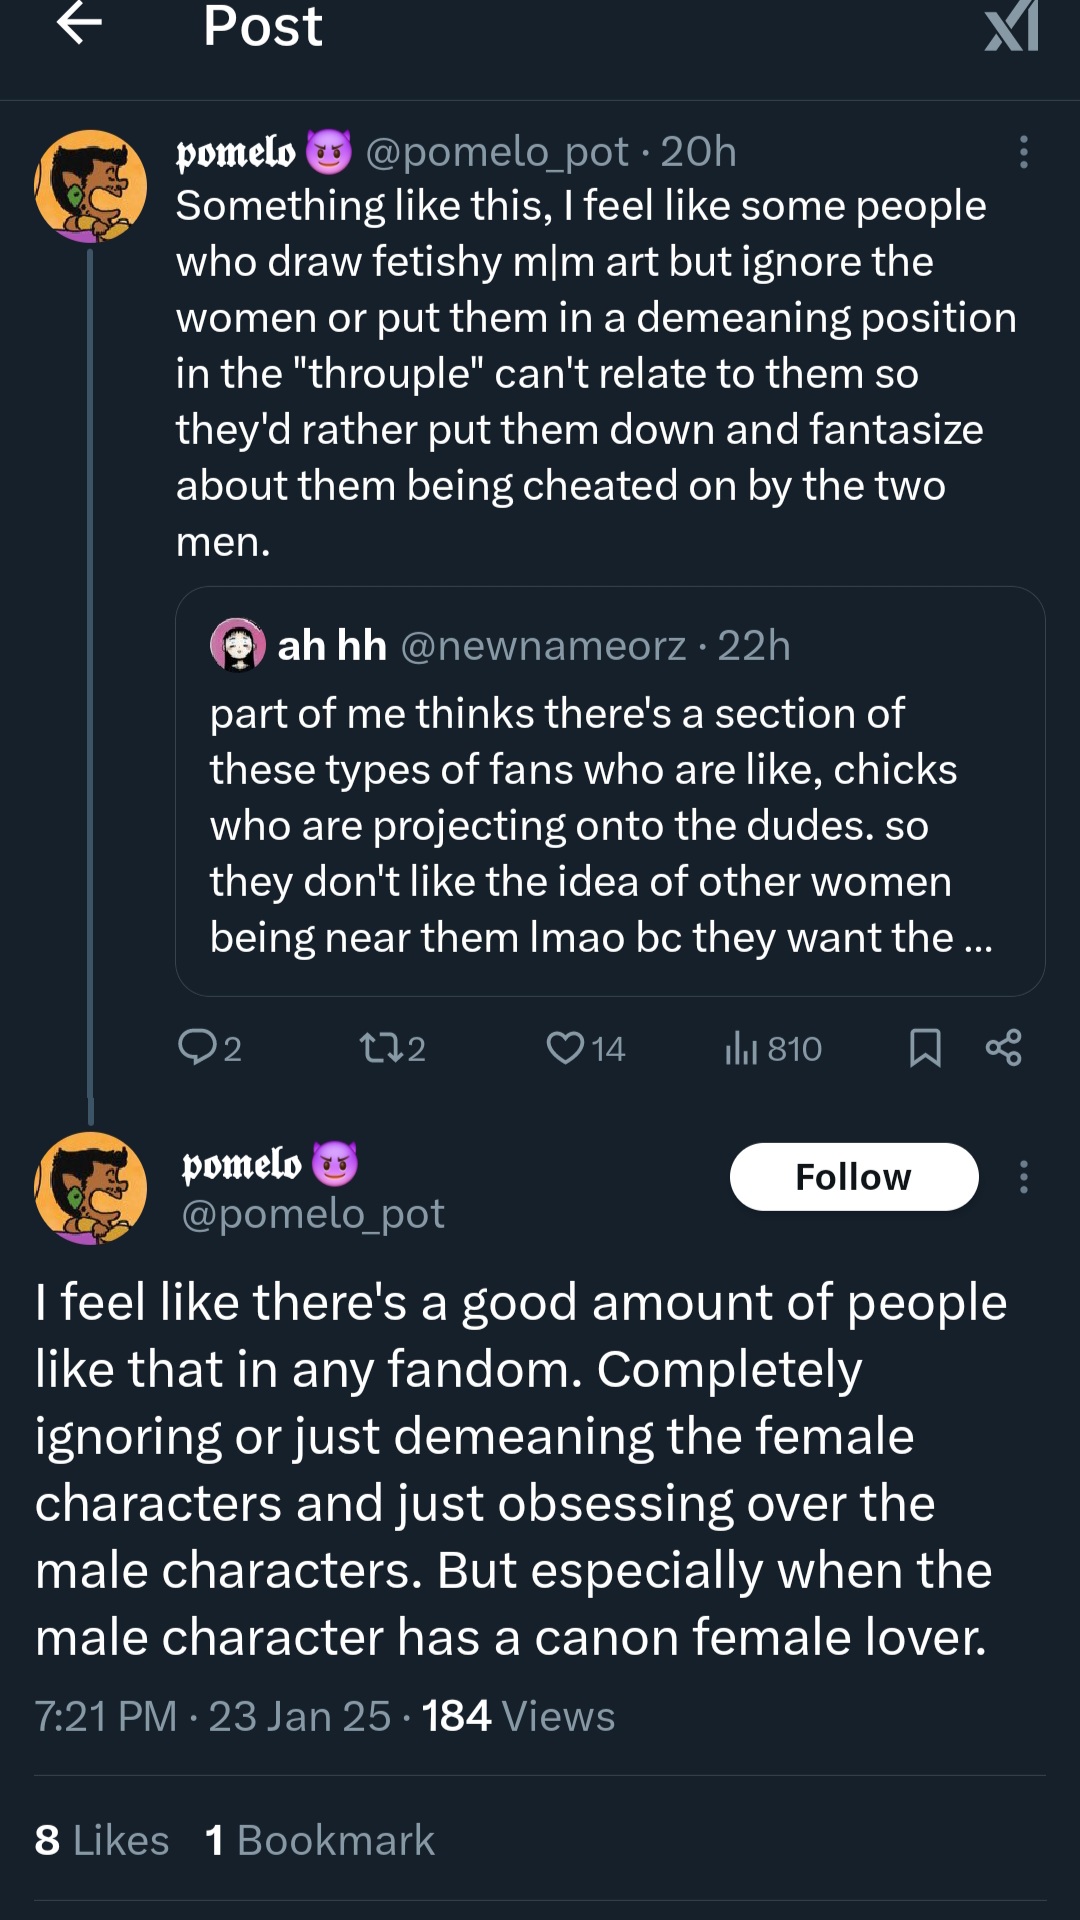Screen dimensions: 1080x1920
Task: View the 1 Bookmark count
Action: coord(320,1840)
